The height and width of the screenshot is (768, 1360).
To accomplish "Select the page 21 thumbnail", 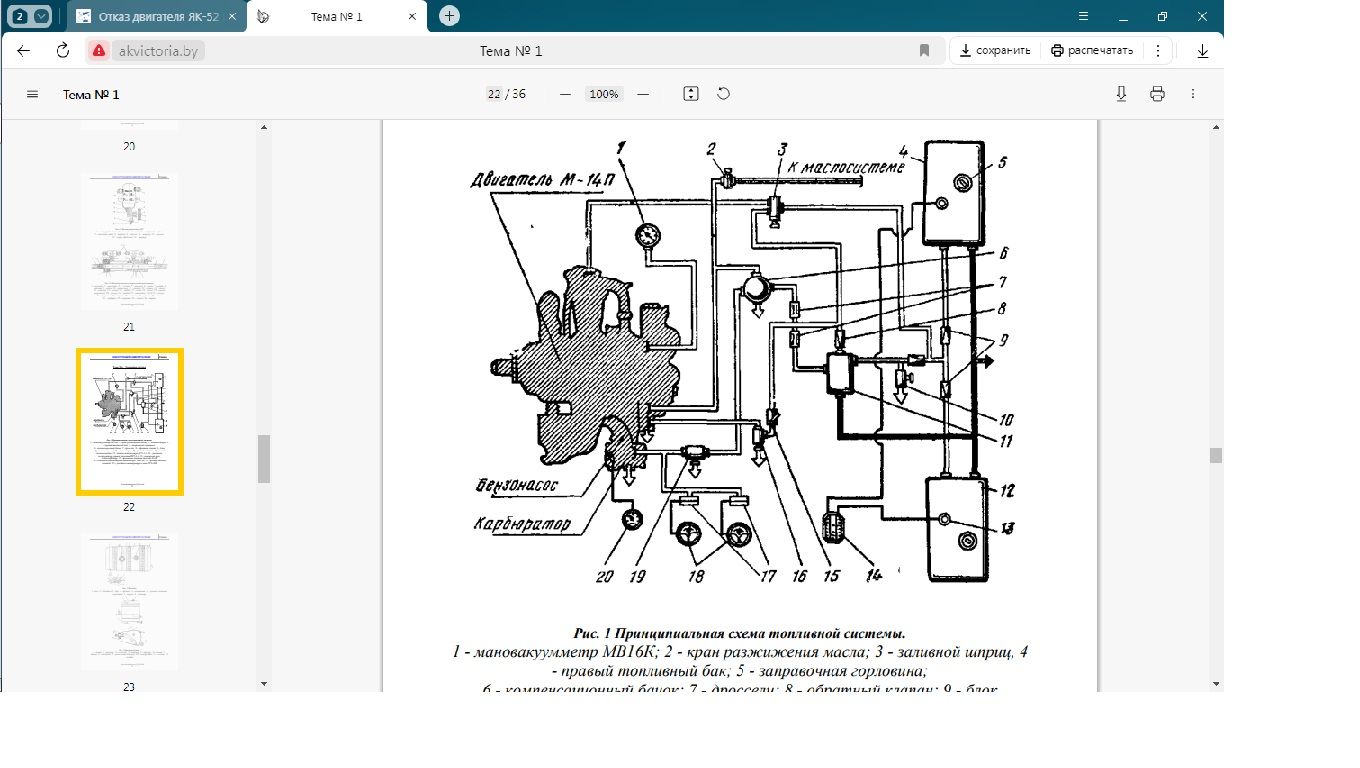I will coord(129,241).
